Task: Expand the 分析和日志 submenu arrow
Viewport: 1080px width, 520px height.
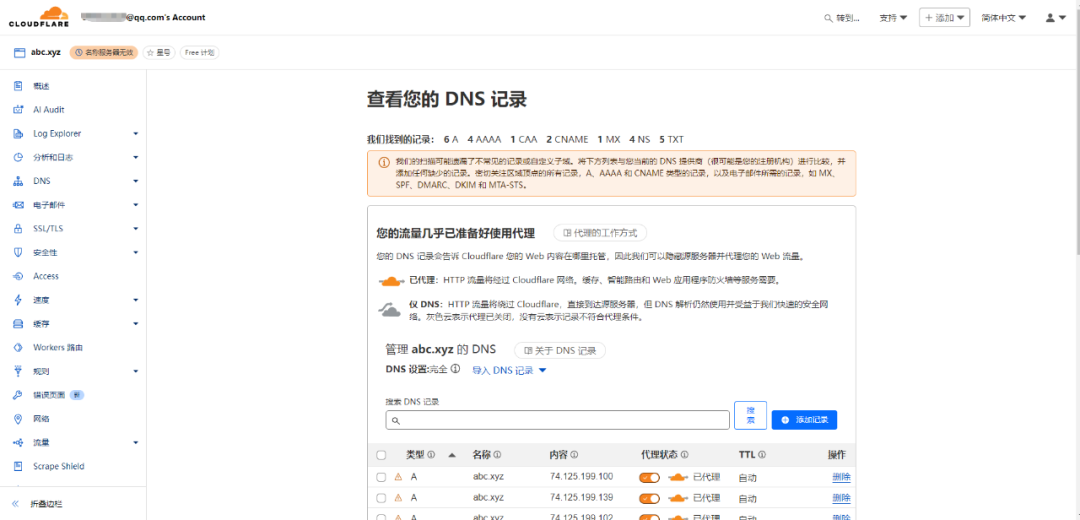Action: [136, 157]
